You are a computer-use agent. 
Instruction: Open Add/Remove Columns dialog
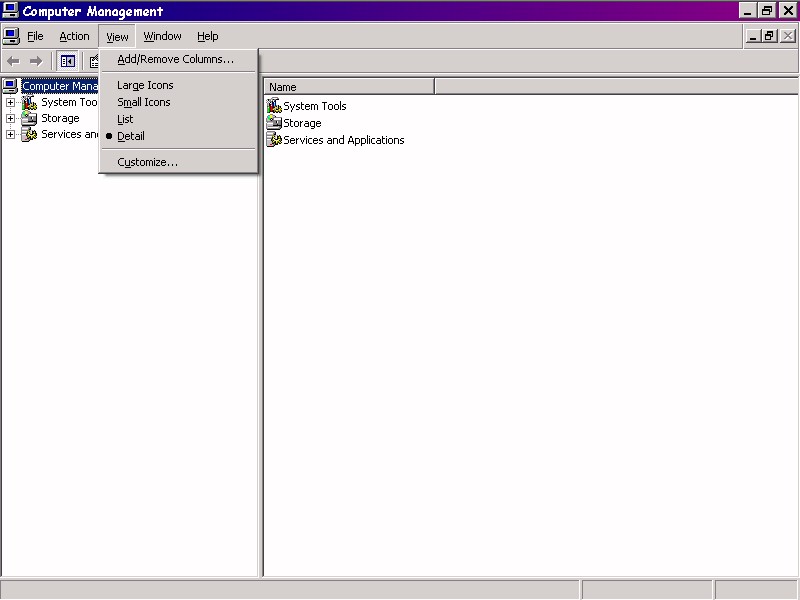click(x=178, y=59)
